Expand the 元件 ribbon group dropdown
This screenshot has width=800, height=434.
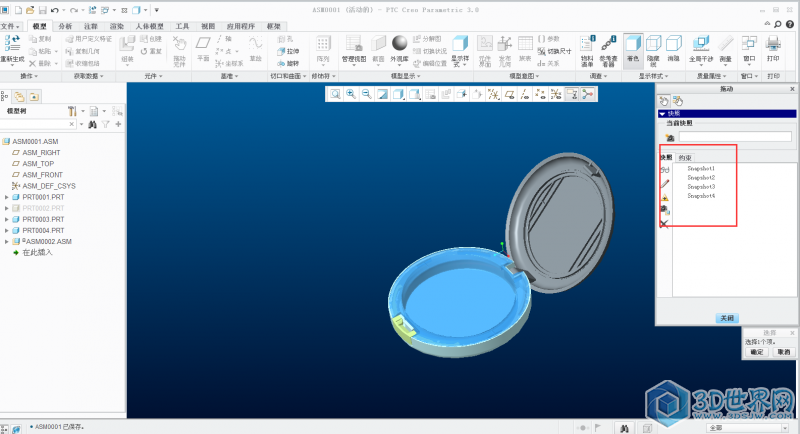pos(153,76)
